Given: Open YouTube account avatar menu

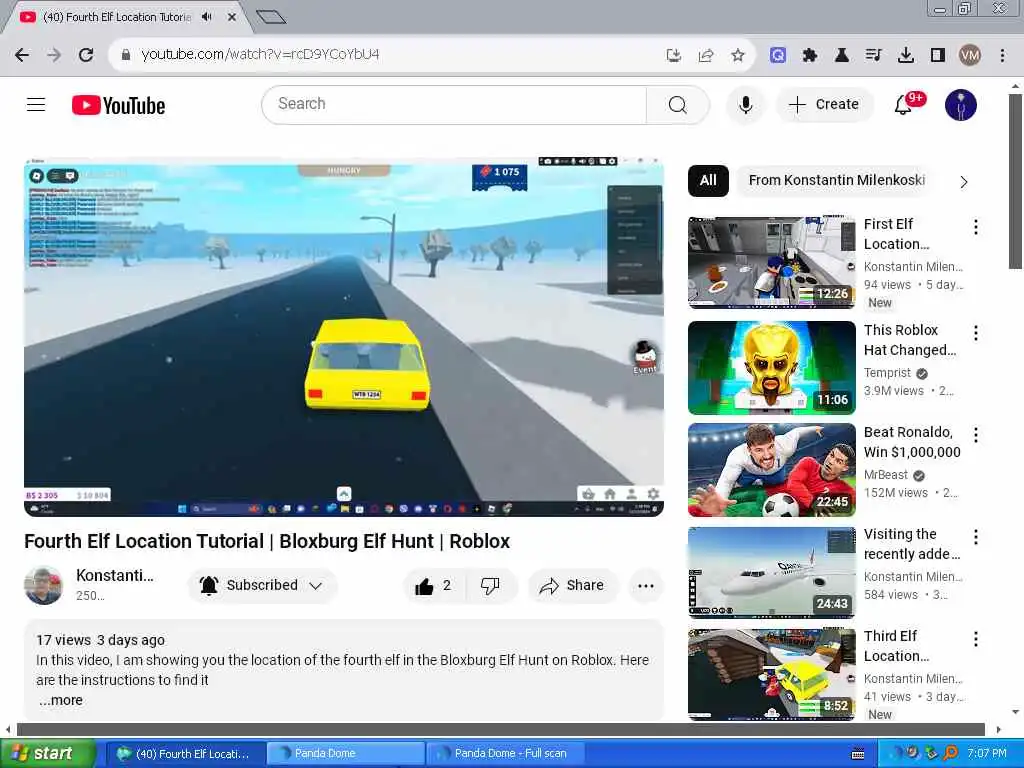Looking at the screenshot, I should tap(961, 104).
